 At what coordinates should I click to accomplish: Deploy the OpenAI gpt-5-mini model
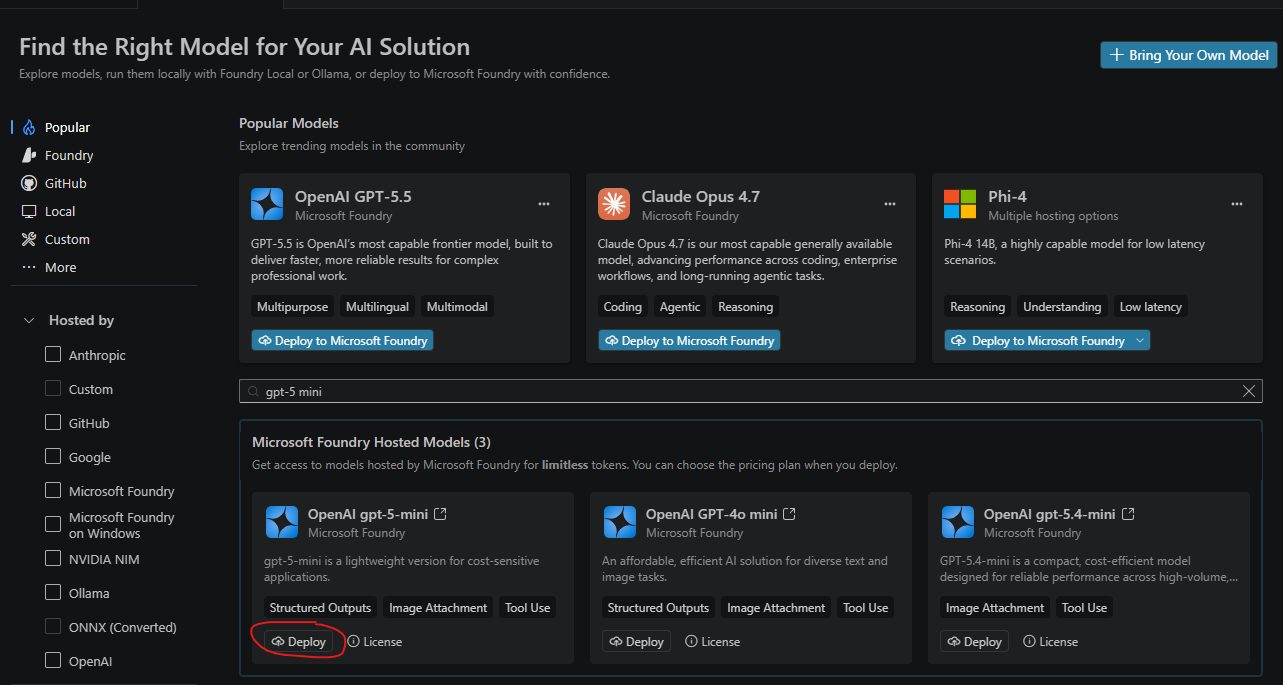[298, 641]
